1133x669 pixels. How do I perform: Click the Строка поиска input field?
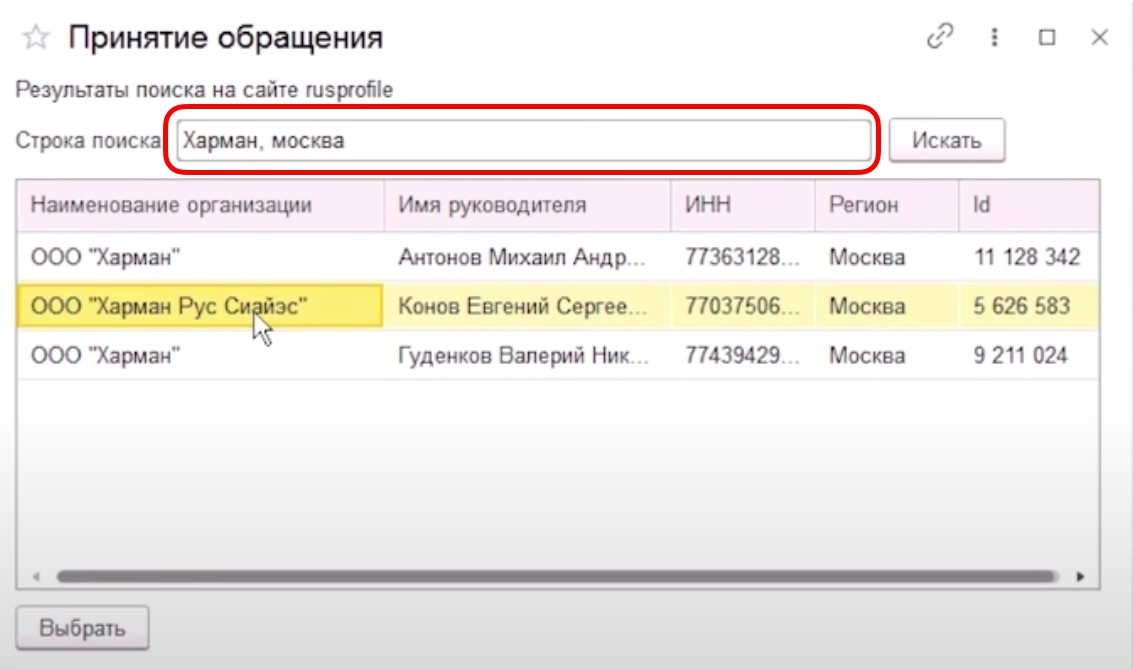(524, 140)
